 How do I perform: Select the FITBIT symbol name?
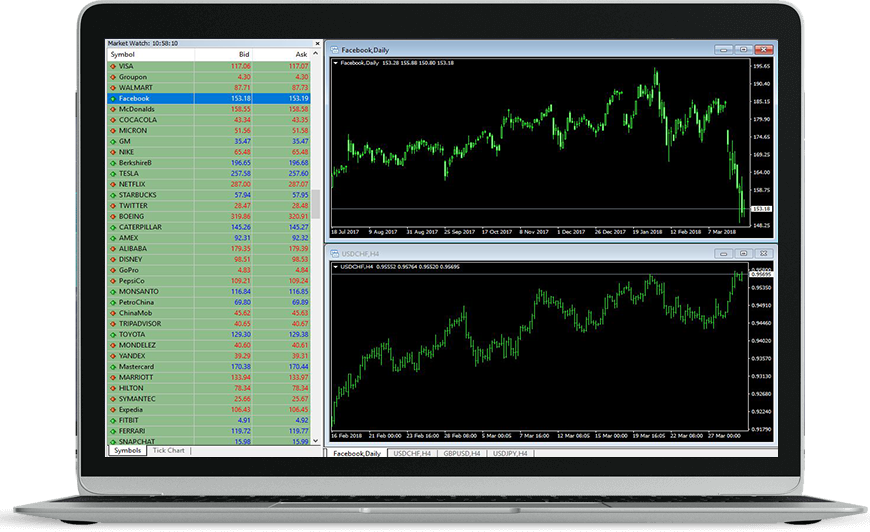click(129, 420)
